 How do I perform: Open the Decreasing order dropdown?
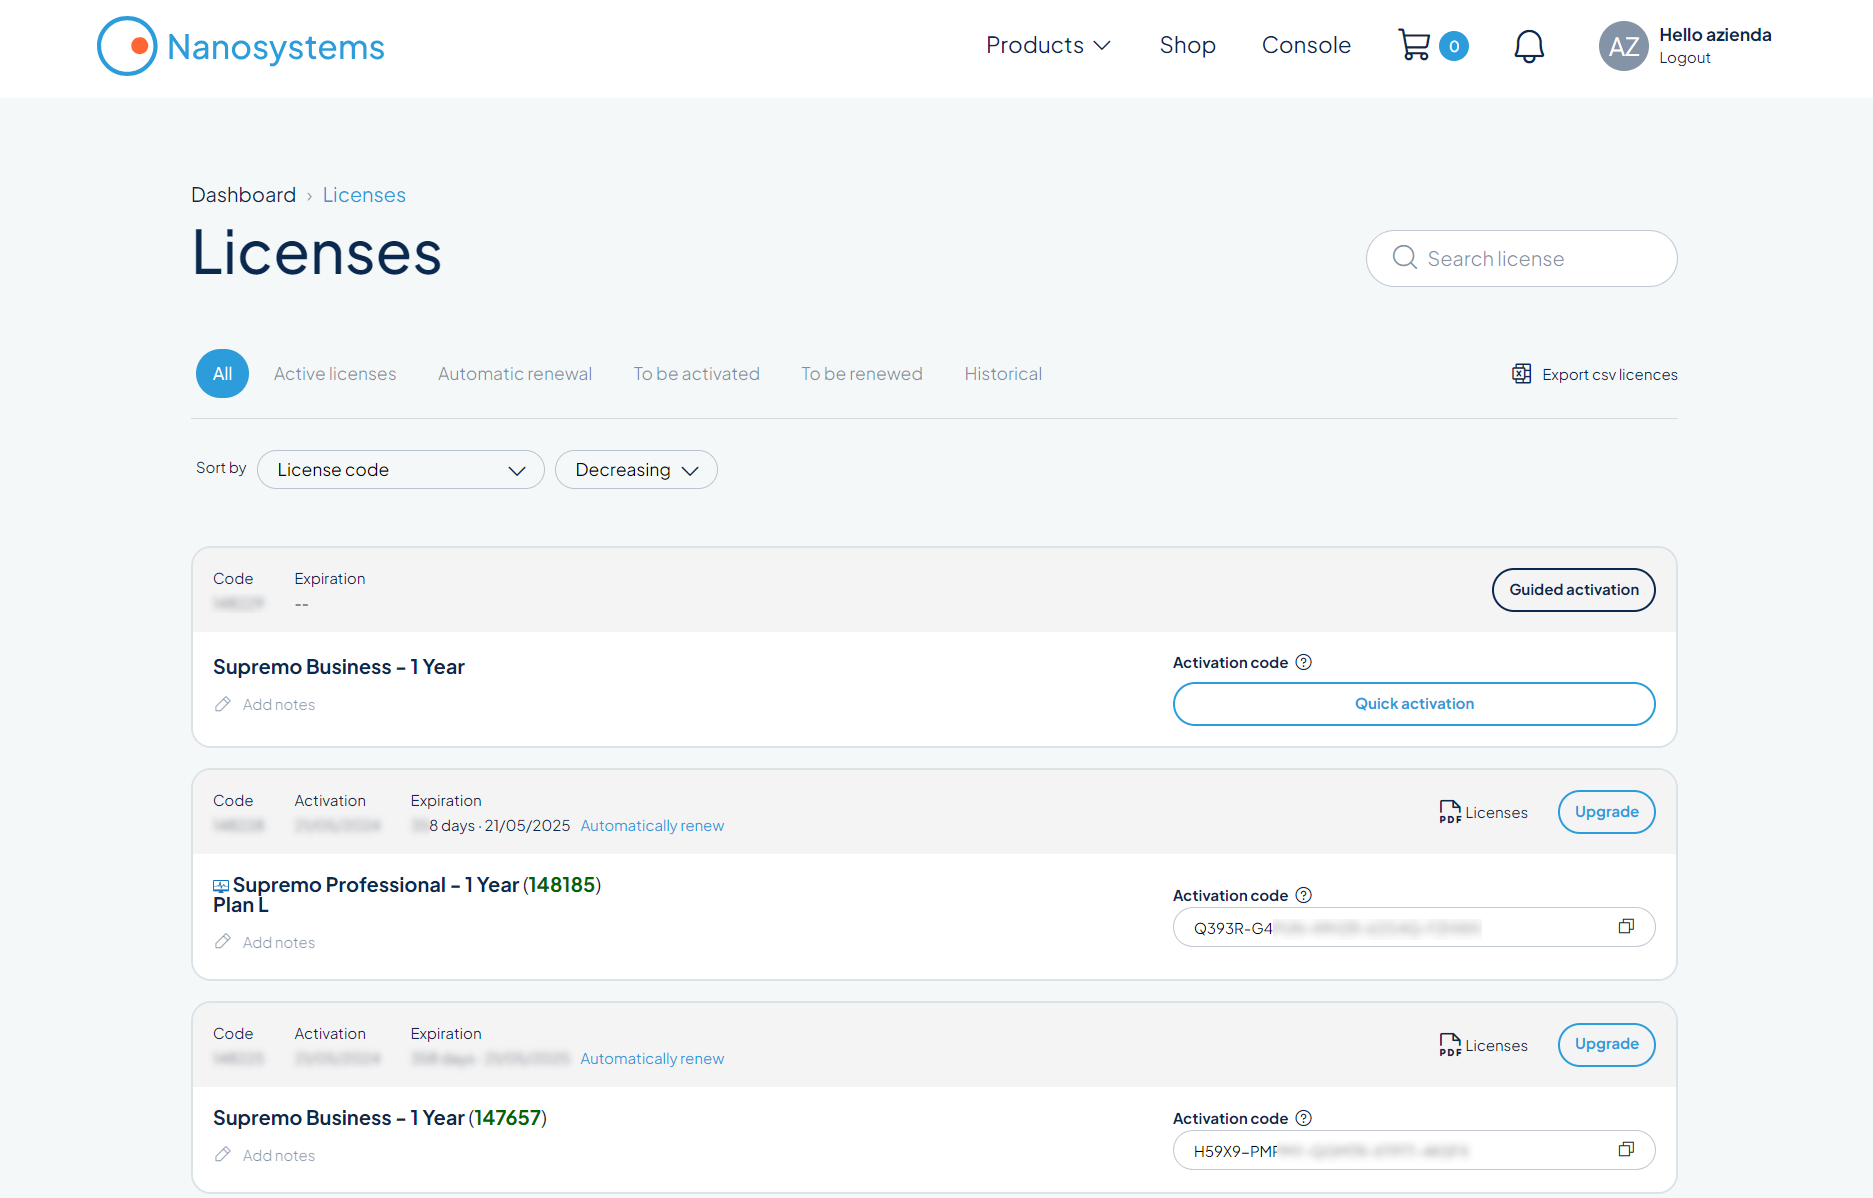pyautogui.click(x=636, y=470)
